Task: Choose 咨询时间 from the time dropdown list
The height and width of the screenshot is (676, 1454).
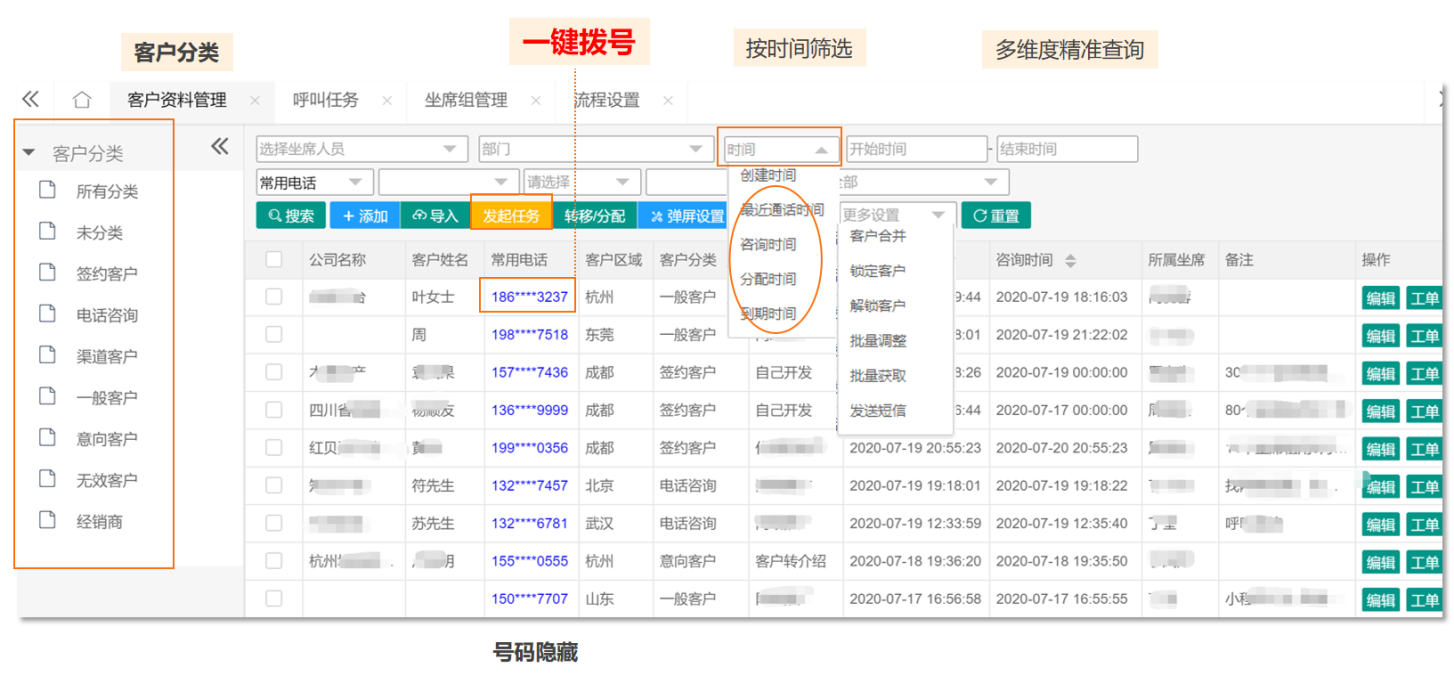Action: [768, 244]
